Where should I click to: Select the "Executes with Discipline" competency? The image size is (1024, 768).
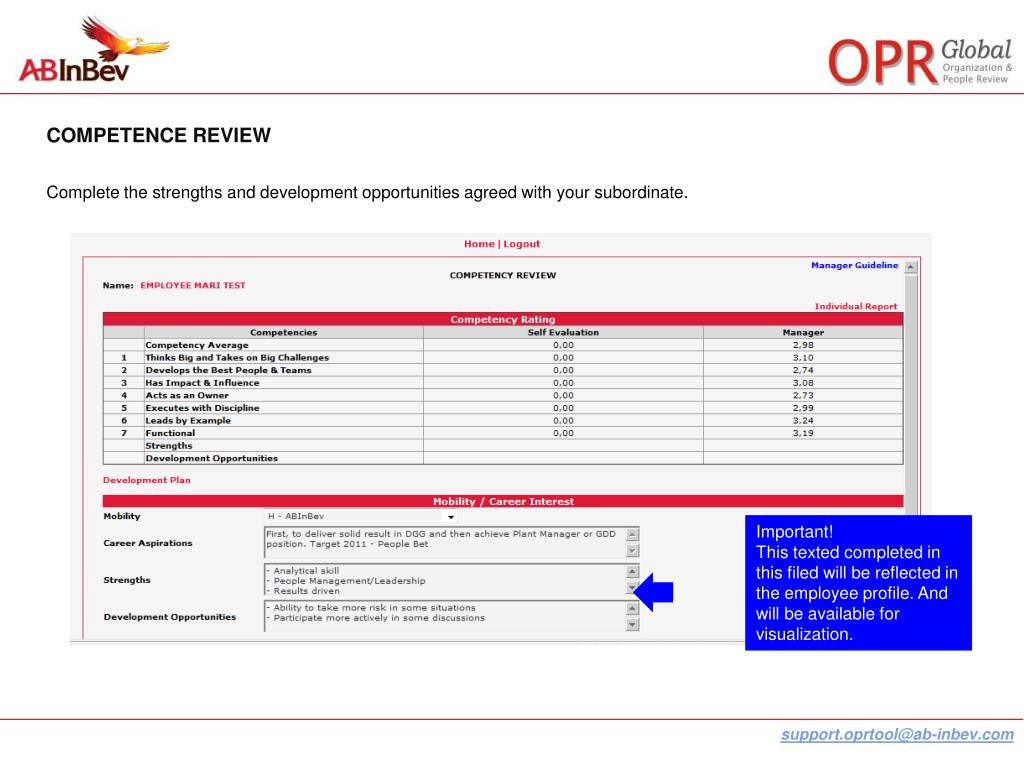202,408
